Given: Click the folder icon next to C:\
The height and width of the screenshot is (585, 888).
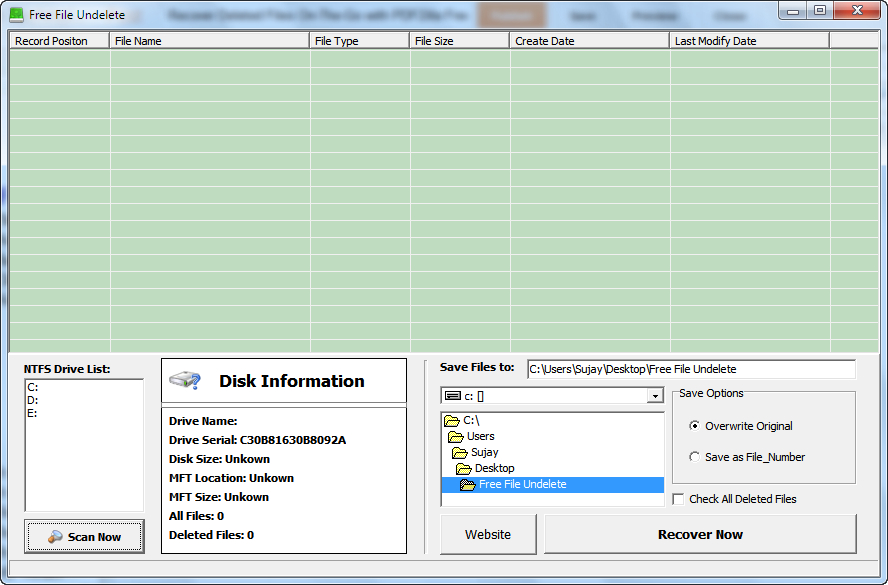Looking at the screenshot, I should (x=451, y=421).
